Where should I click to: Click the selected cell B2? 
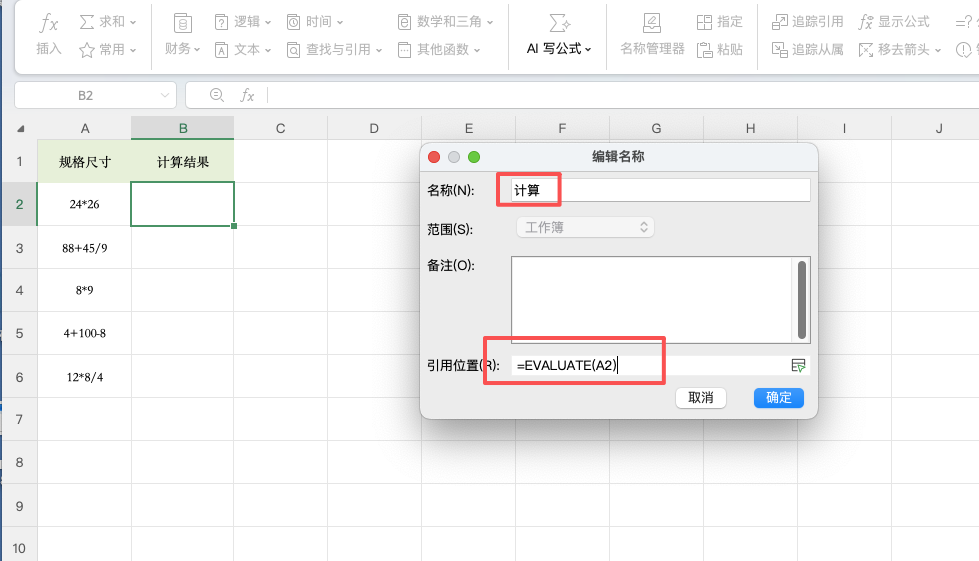(182, 204)
